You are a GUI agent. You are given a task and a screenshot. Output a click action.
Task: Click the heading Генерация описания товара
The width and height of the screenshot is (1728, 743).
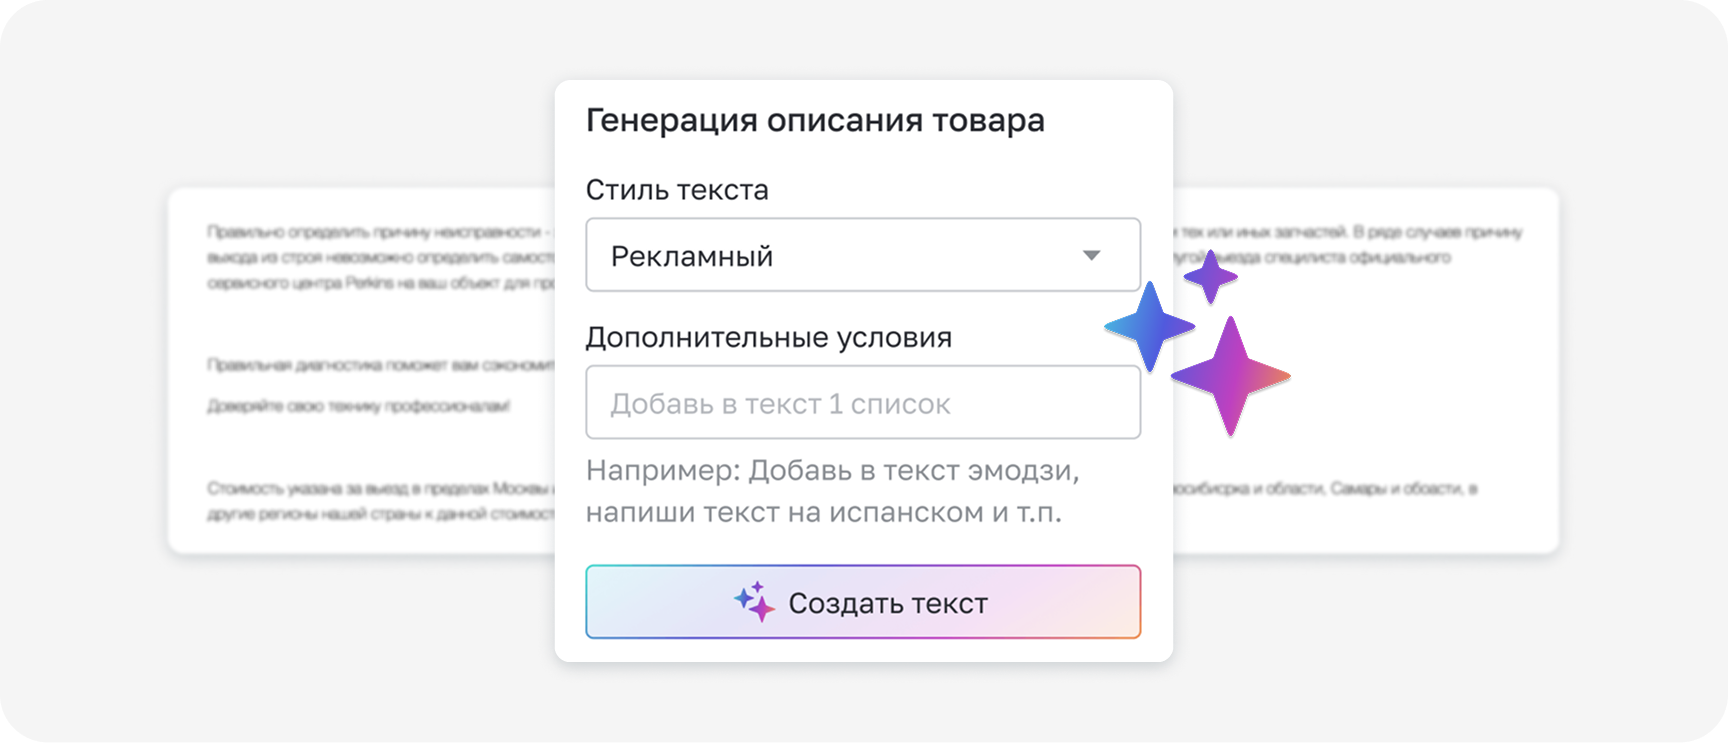[815, 120]
